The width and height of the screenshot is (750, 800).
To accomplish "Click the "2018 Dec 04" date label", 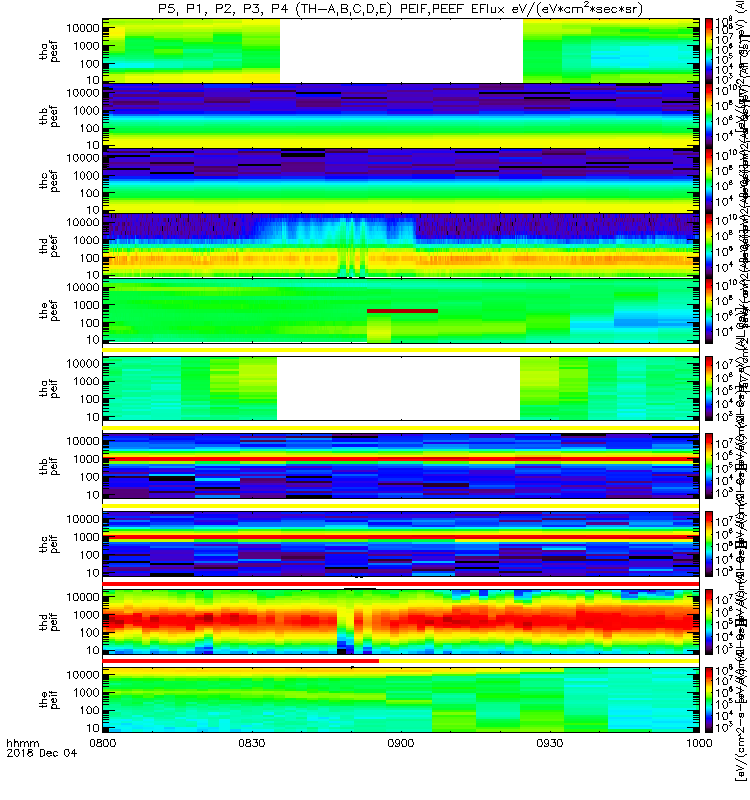I will pyautogui.click(x=41, y=753).
